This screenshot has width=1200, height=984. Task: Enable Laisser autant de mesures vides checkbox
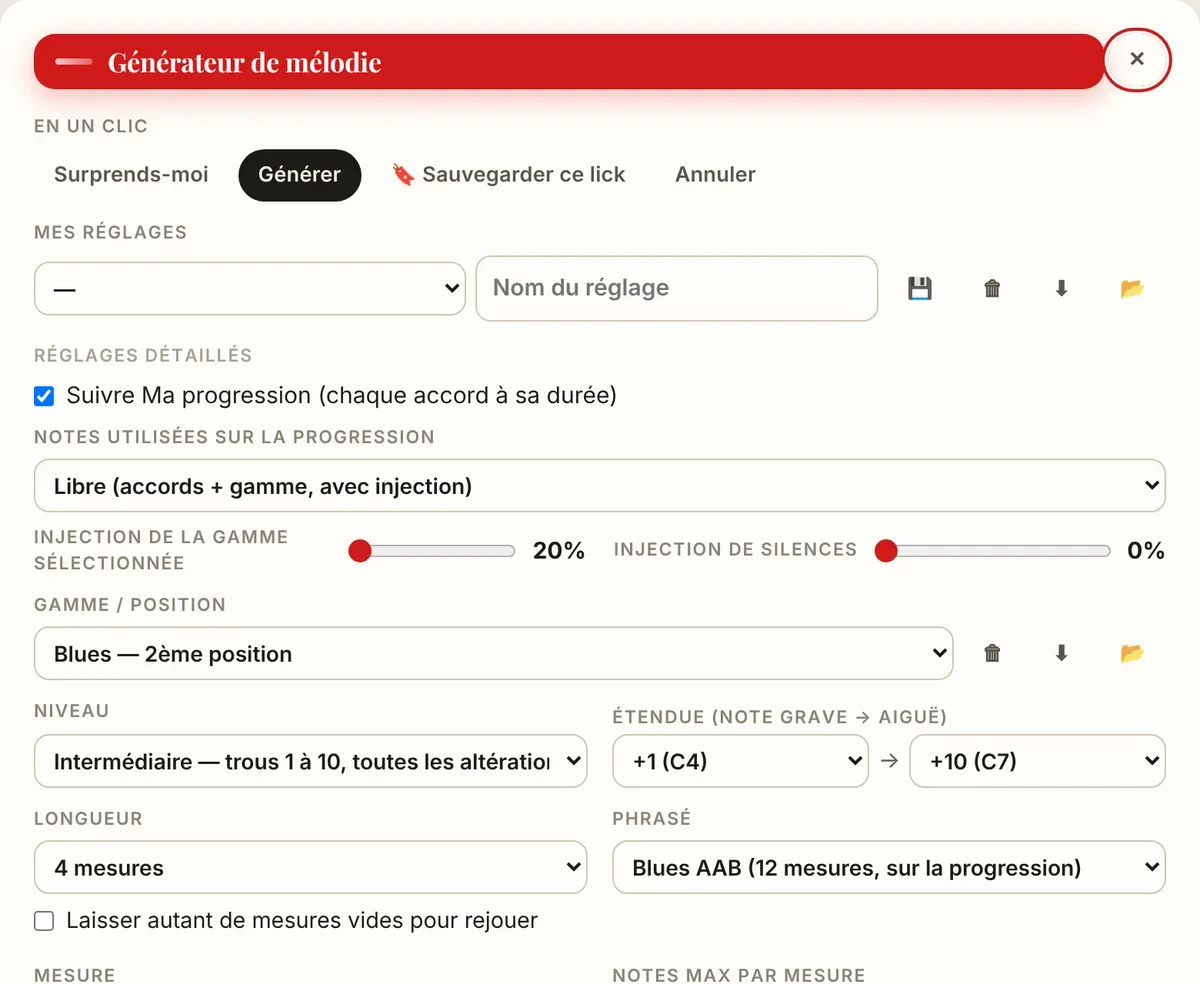point(44,921)
